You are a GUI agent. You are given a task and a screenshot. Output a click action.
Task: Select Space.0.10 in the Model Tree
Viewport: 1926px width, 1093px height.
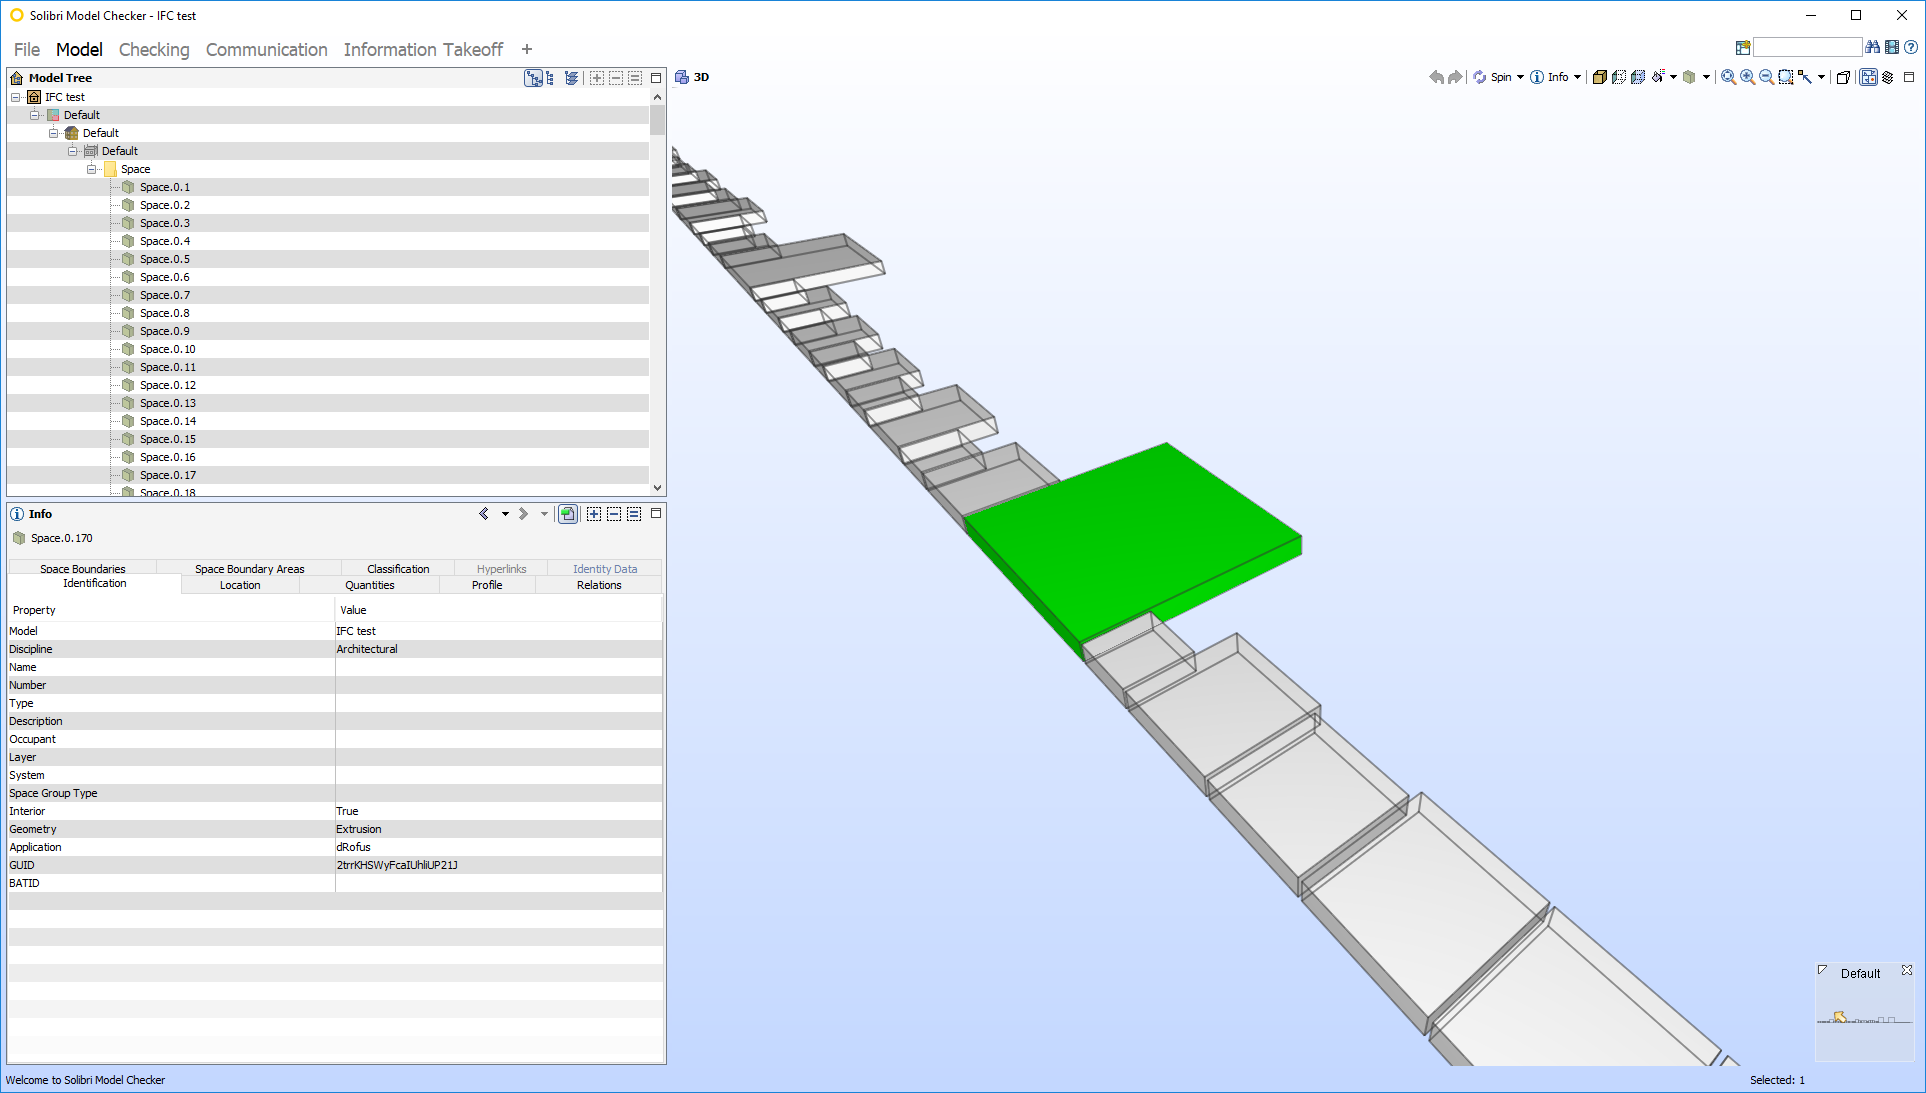pyautogui.click(x=167, y=349)
